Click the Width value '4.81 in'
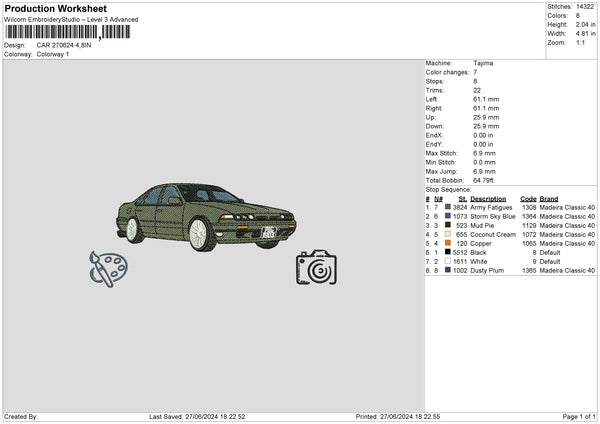The width and height of the screenshot is (600, 424). click(x=585, y=34)
